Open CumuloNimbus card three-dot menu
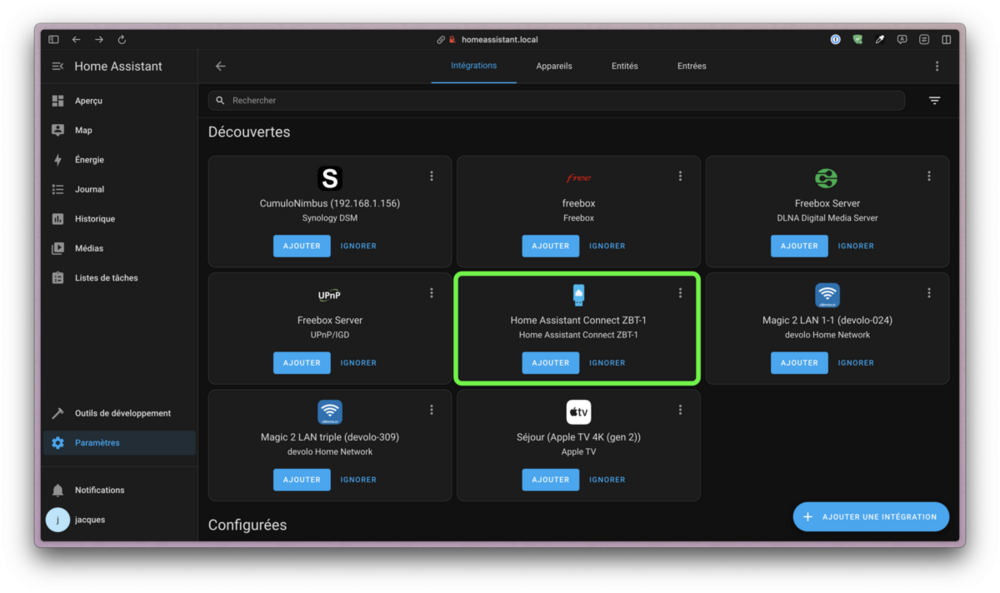Viewport: 1000px width, 593px height. pyautogui.click(x=432, y=176)
